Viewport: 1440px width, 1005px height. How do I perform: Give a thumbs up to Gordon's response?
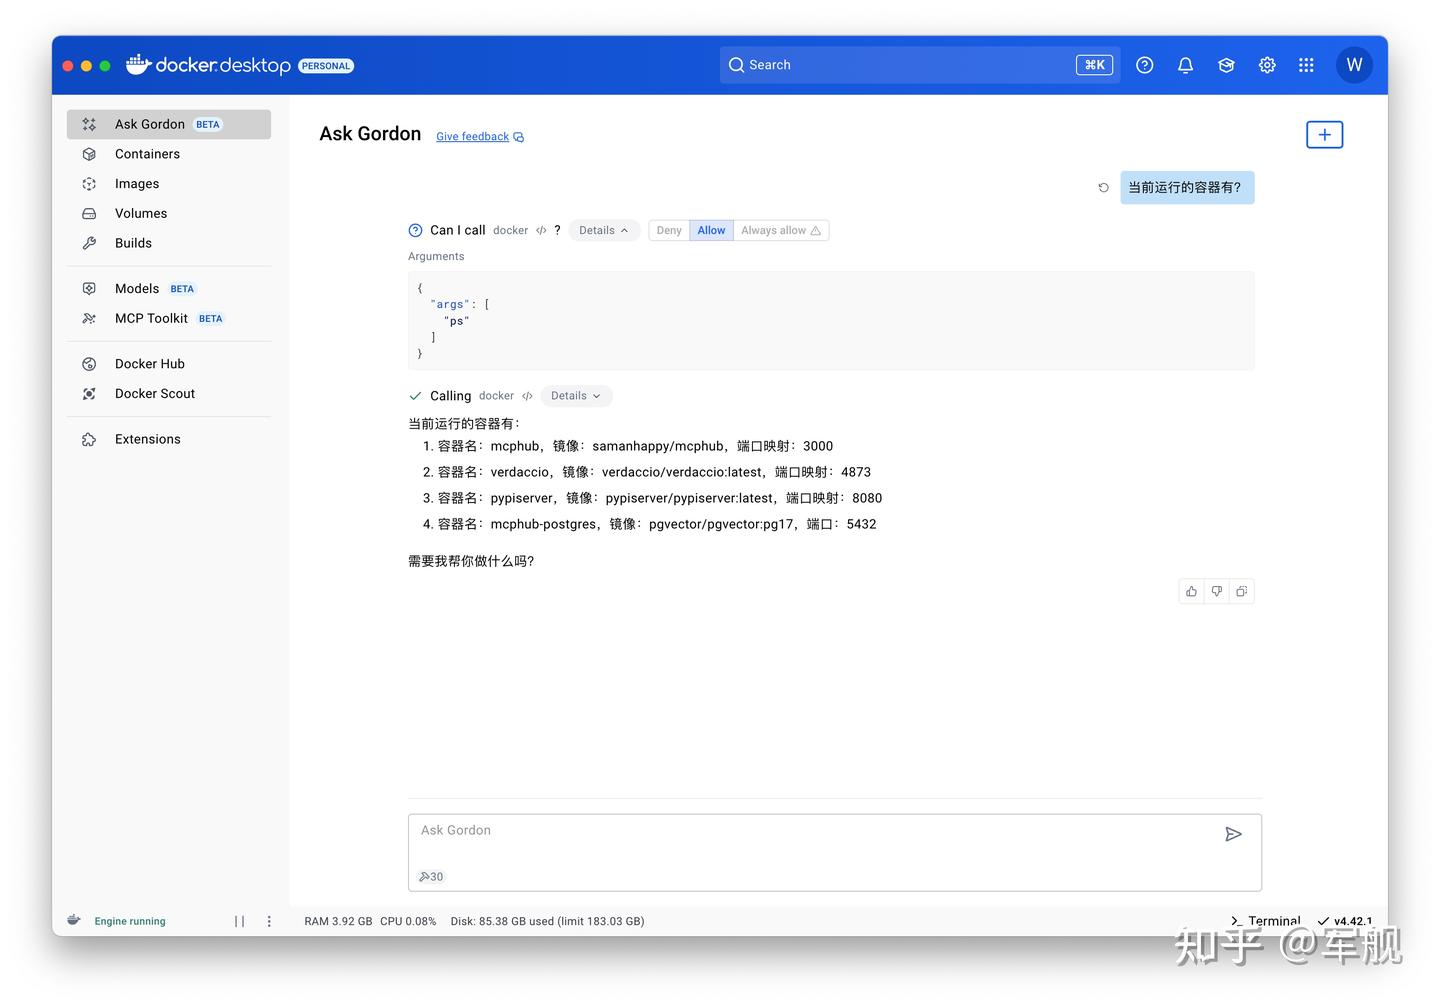tap(1190, 591)
